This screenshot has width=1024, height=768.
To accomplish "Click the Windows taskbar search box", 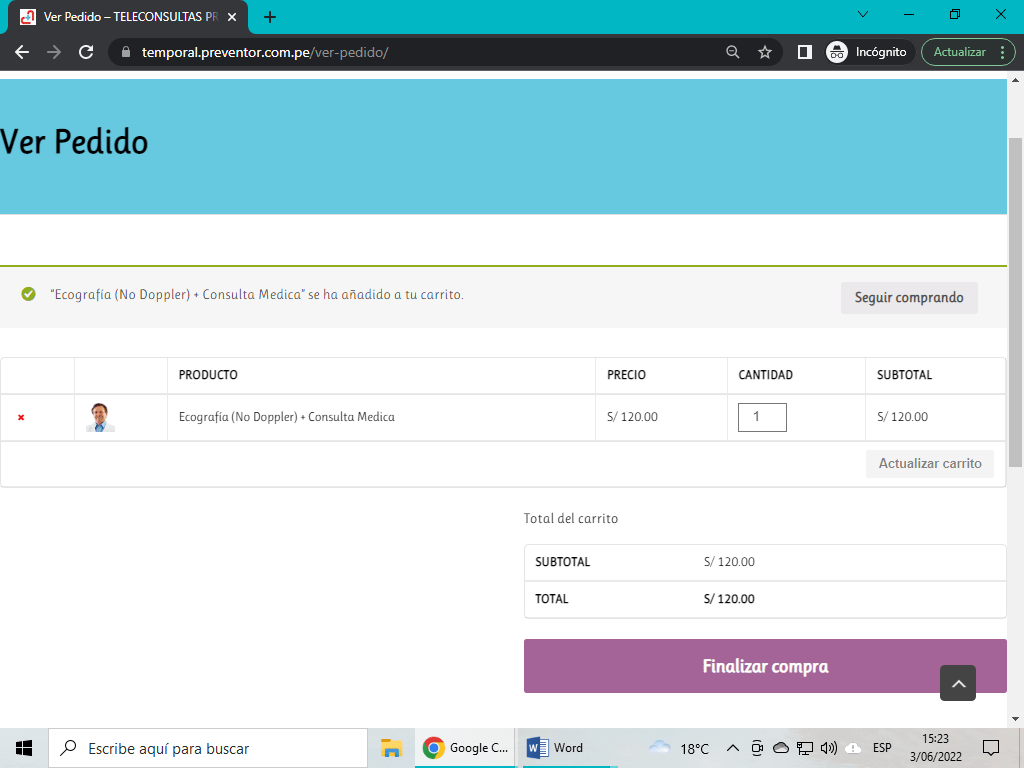I will coord(208,748).
